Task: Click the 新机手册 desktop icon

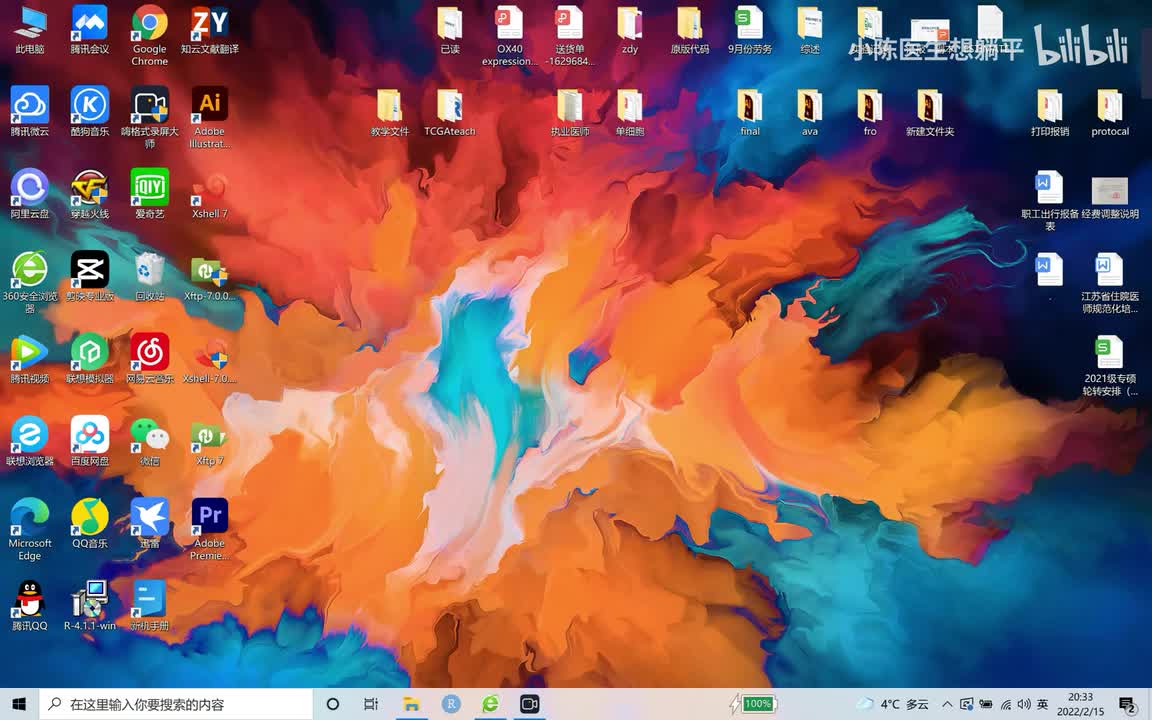Action: pos(150,605)
